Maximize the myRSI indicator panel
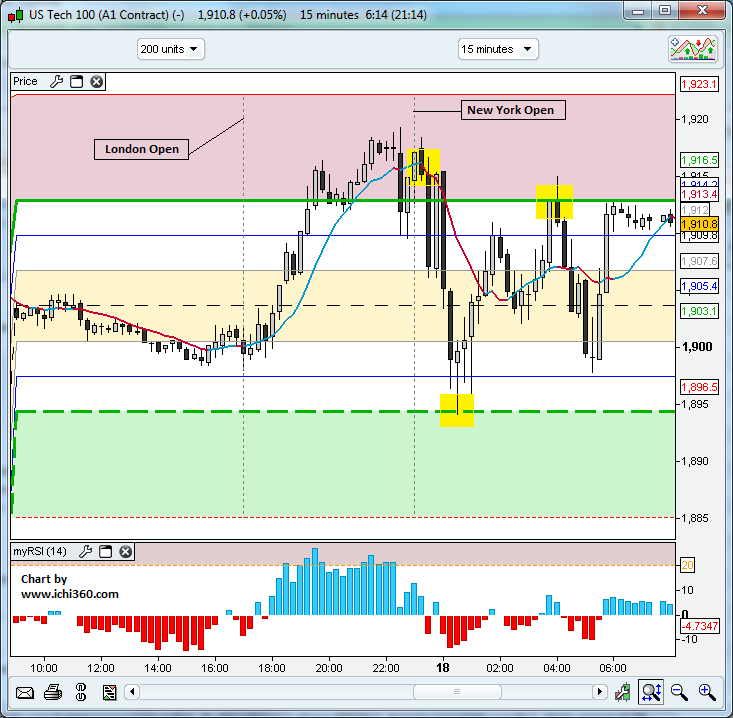This screenshot has width=733, height=718. coord(105,552)
